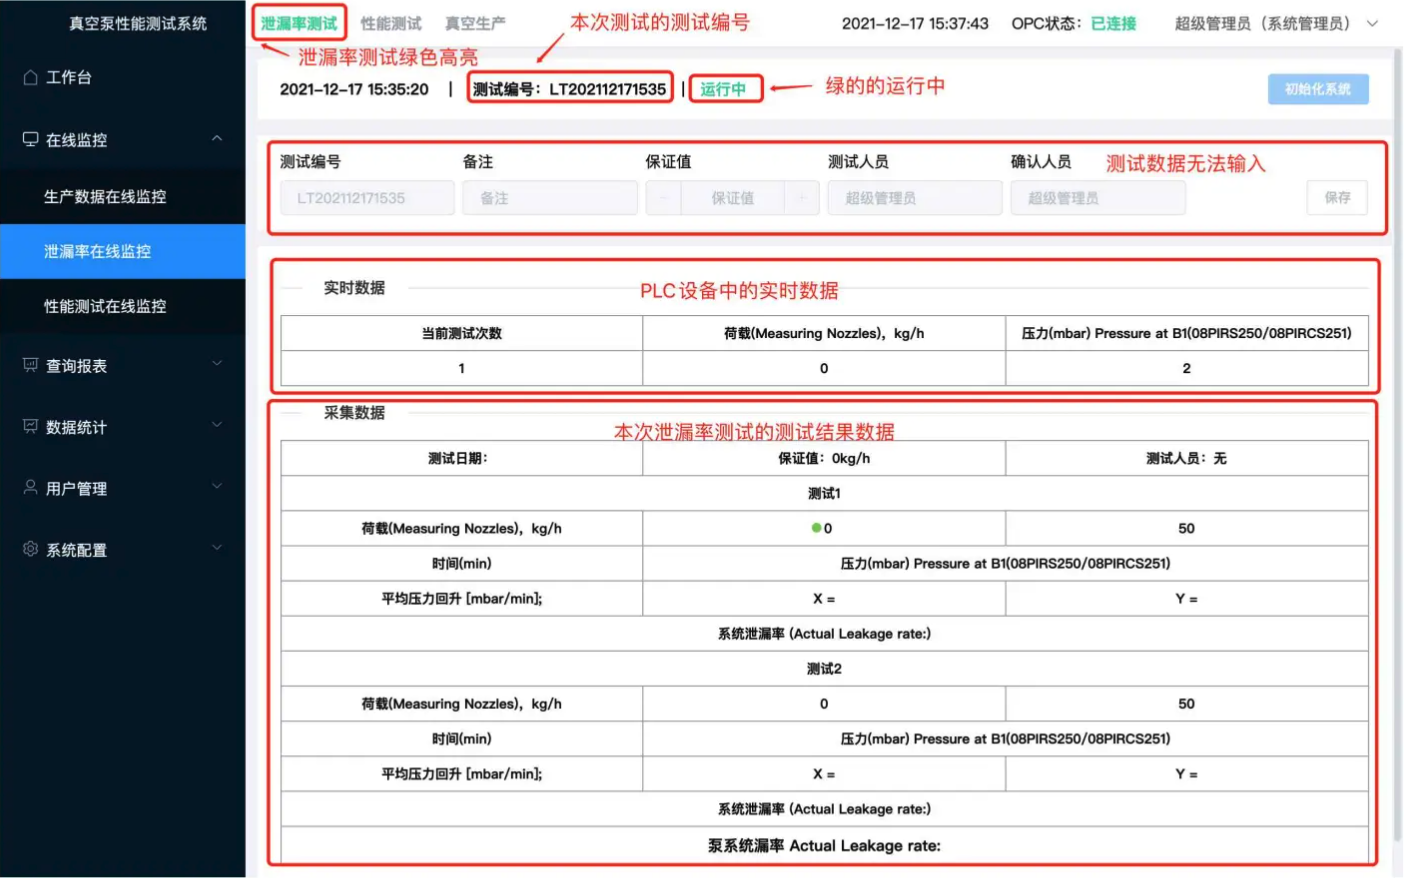Click the 当前测试次数 column header
1404x878 pixels.
click(462, 333)
